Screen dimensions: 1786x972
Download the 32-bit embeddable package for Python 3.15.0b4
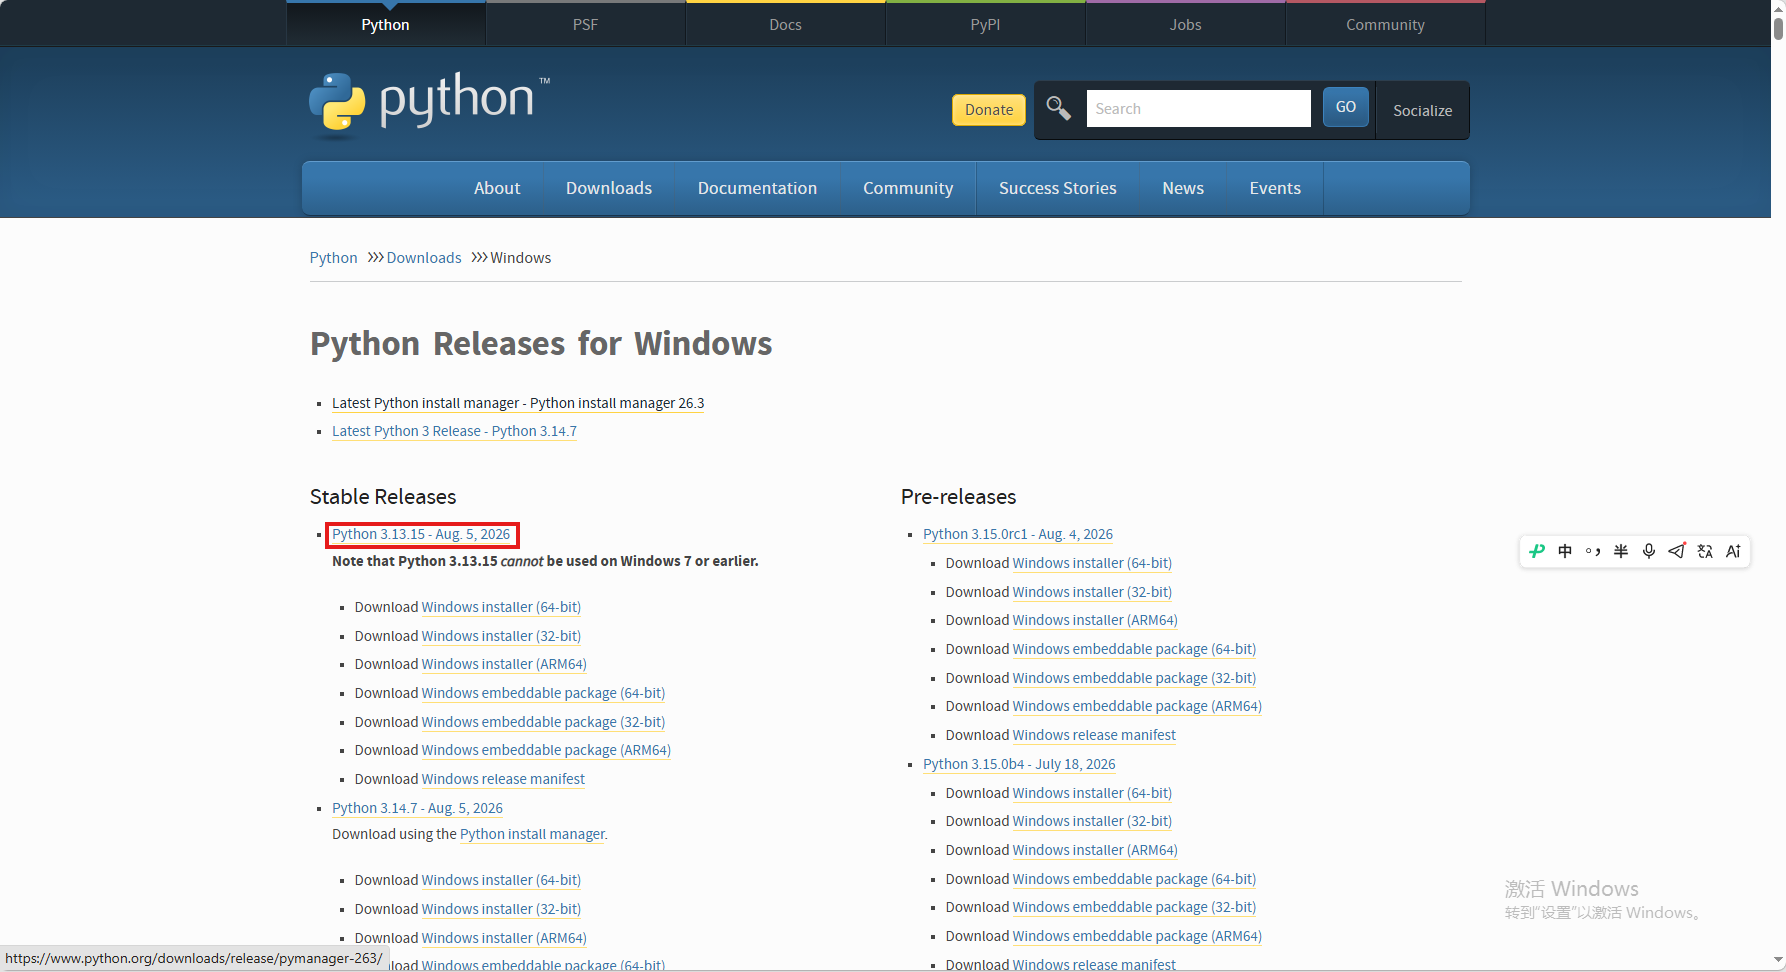click(x=1134, y=907)
